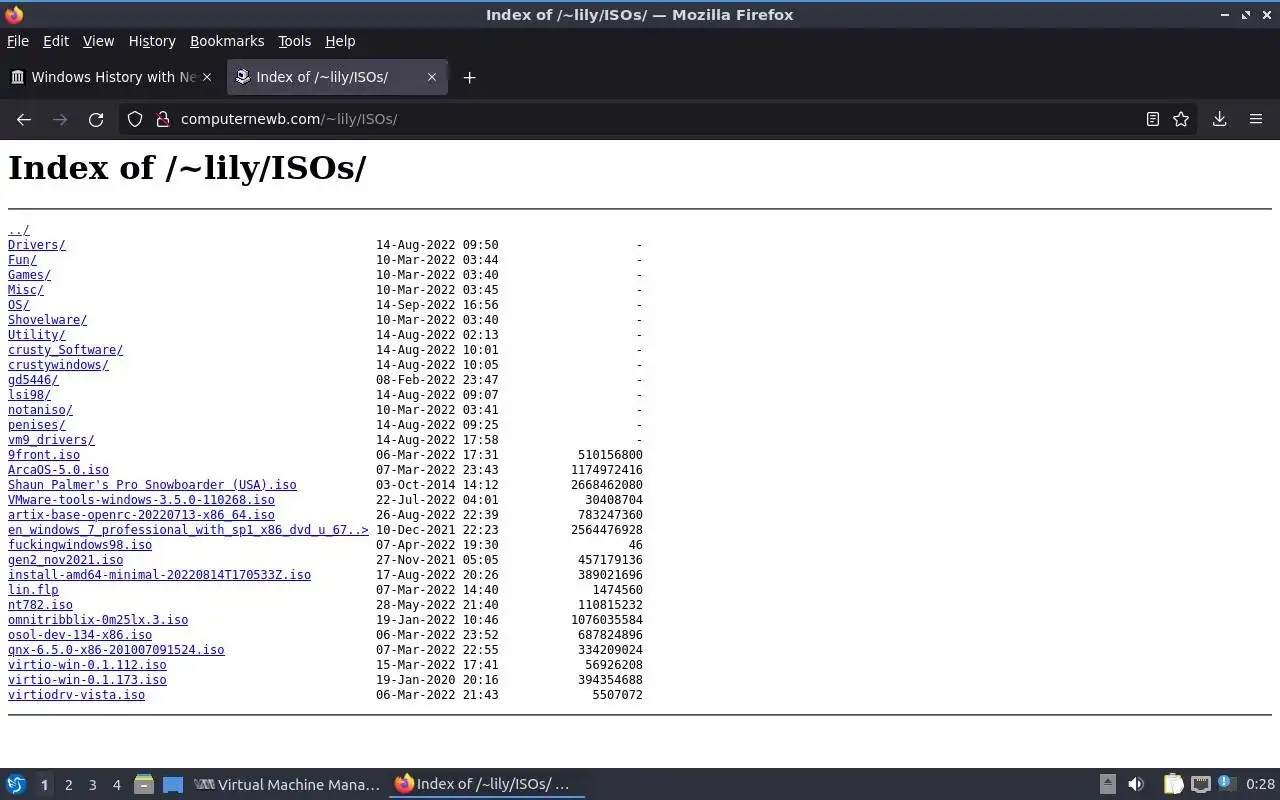Open the tracking protection shield panel
The width and height of the screenshot is (1280, 800).
coord(135,119)
